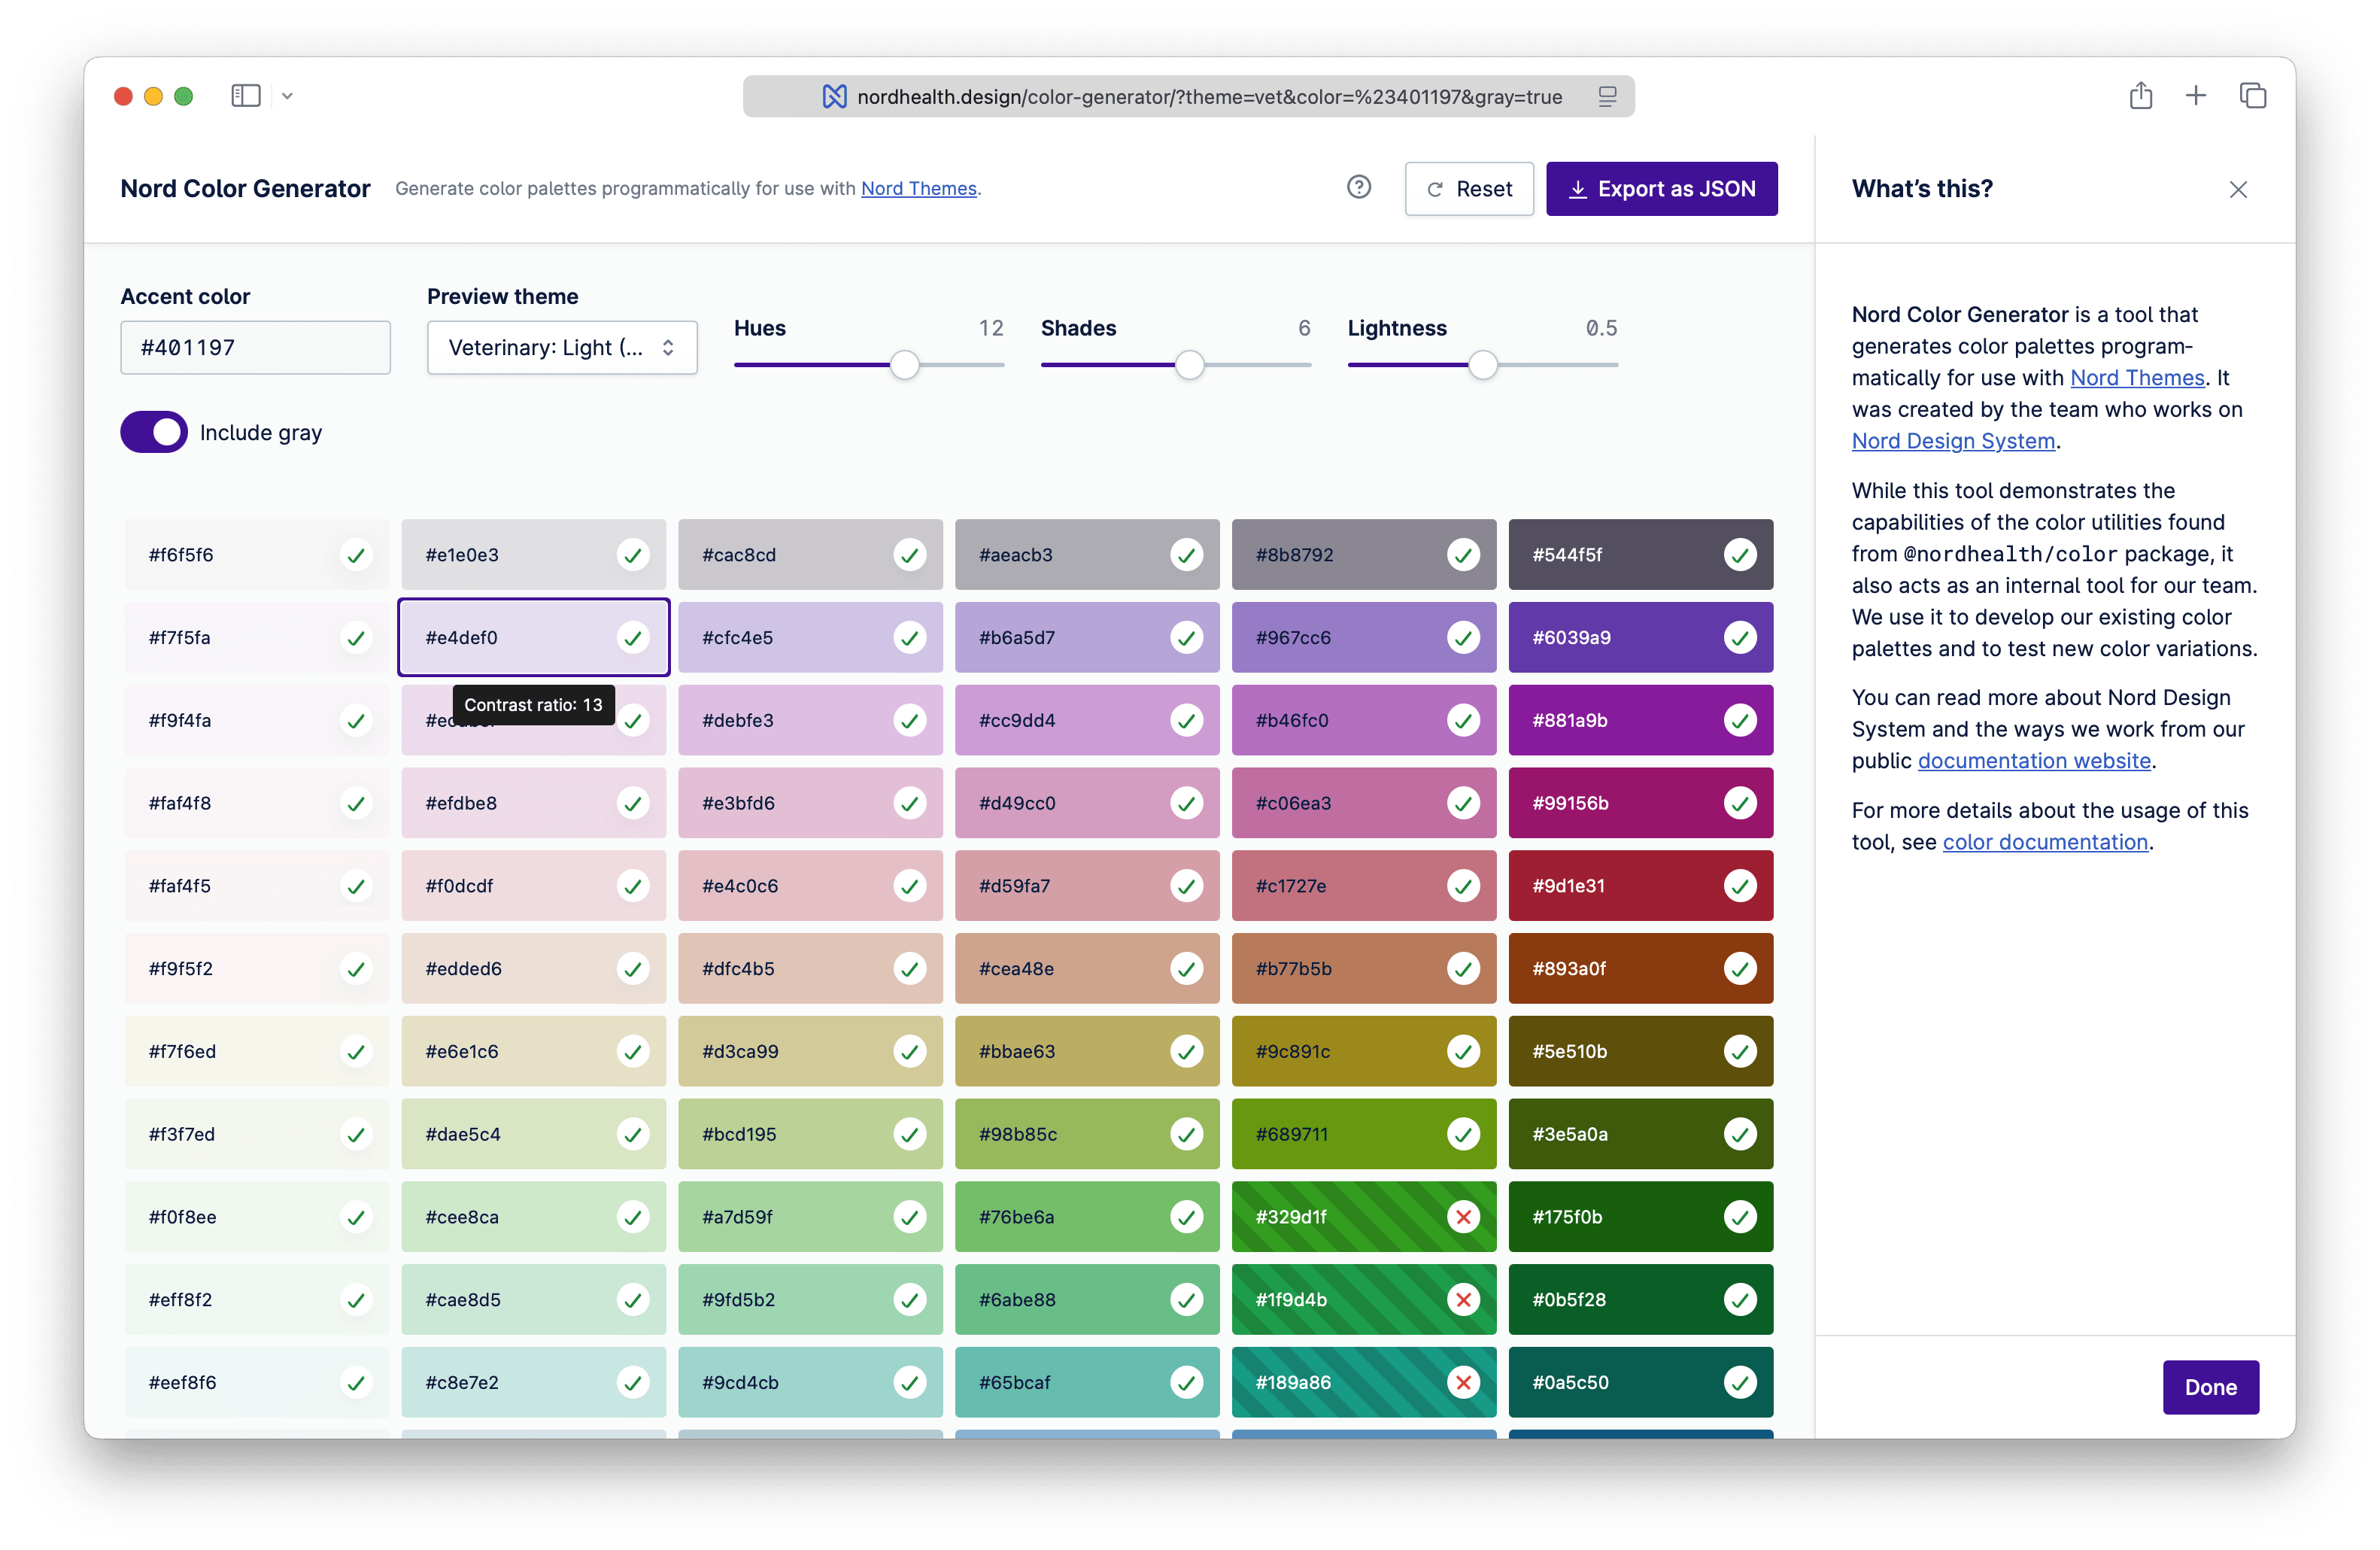Select the #dae5c4 color swatch

[x=533, y=1134]
